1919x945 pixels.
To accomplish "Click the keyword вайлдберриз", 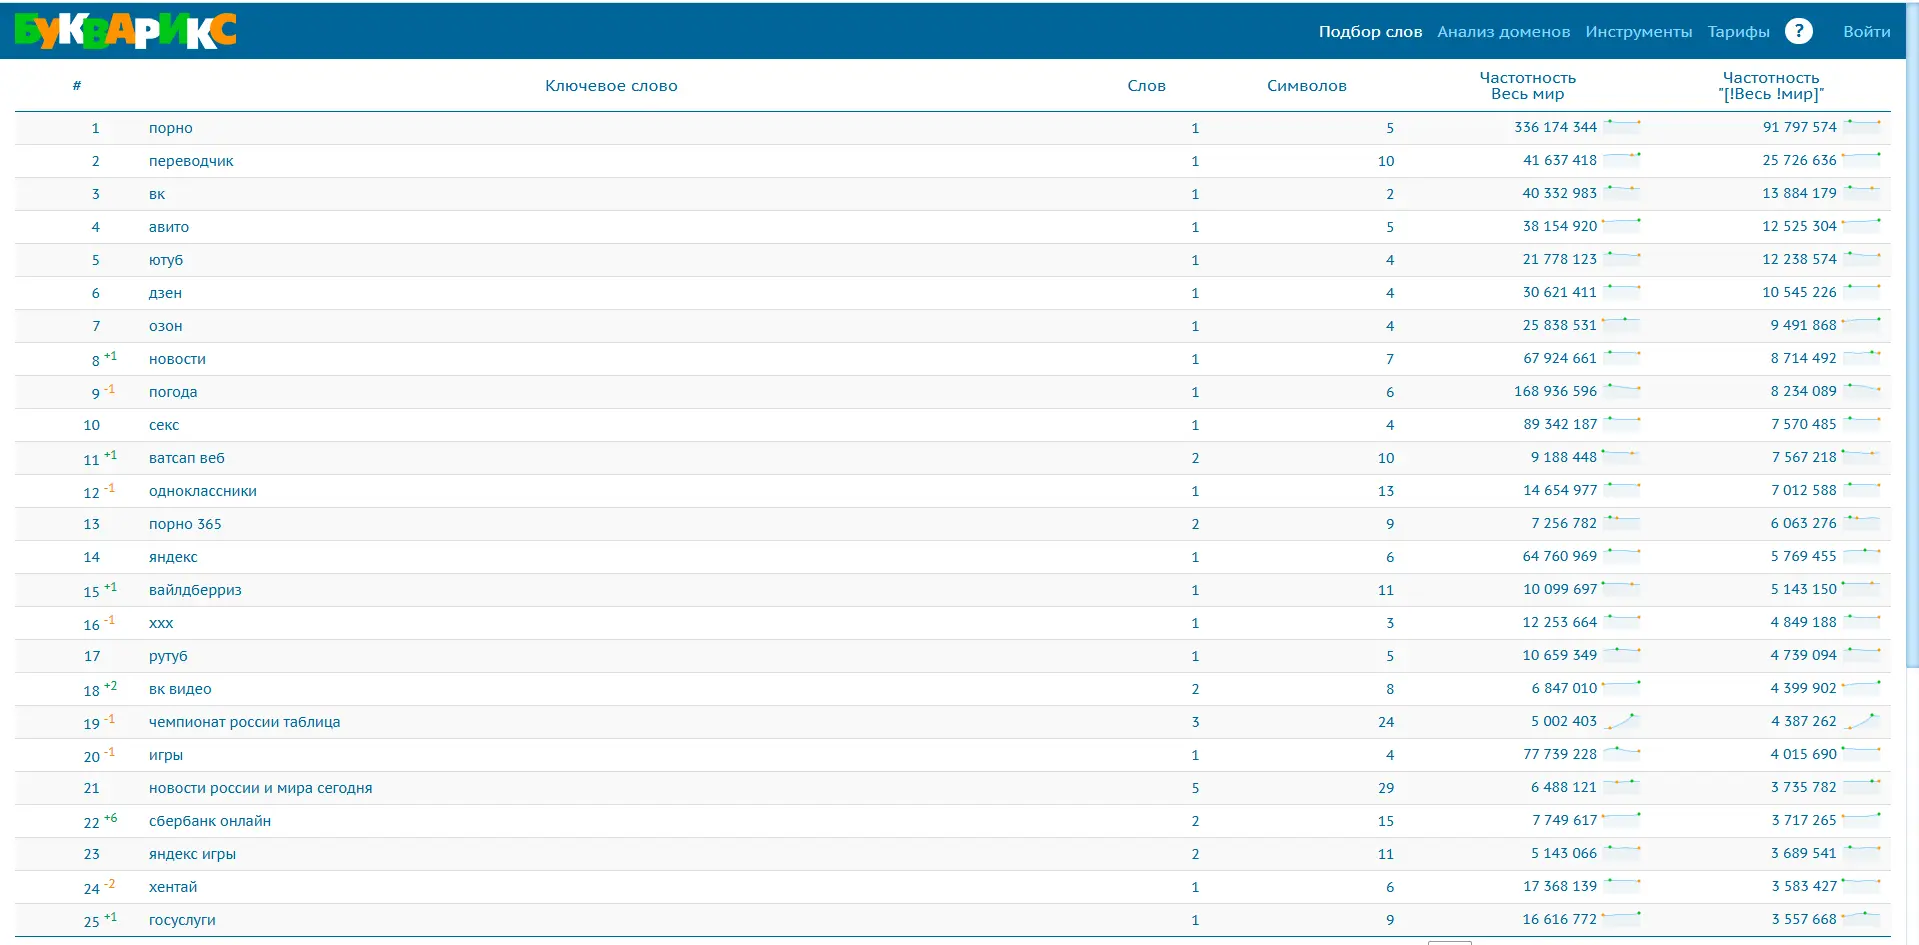I will (195, 590).
